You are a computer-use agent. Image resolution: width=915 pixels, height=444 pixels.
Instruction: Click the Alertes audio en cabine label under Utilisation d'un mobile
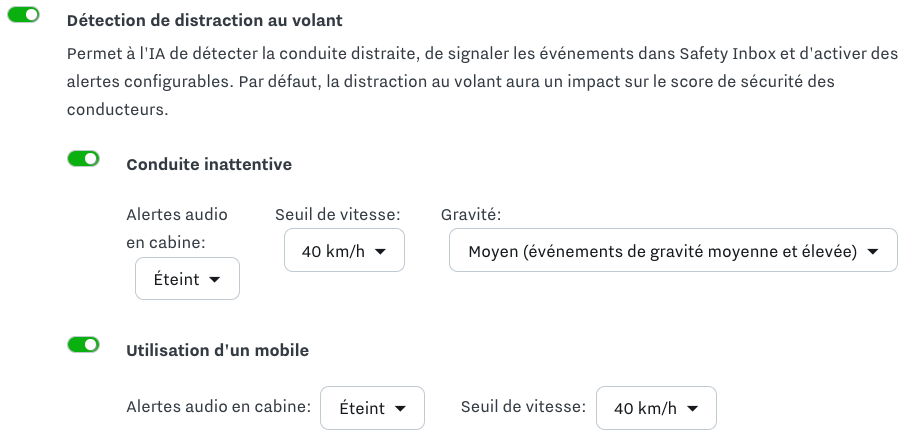(218, 407)
